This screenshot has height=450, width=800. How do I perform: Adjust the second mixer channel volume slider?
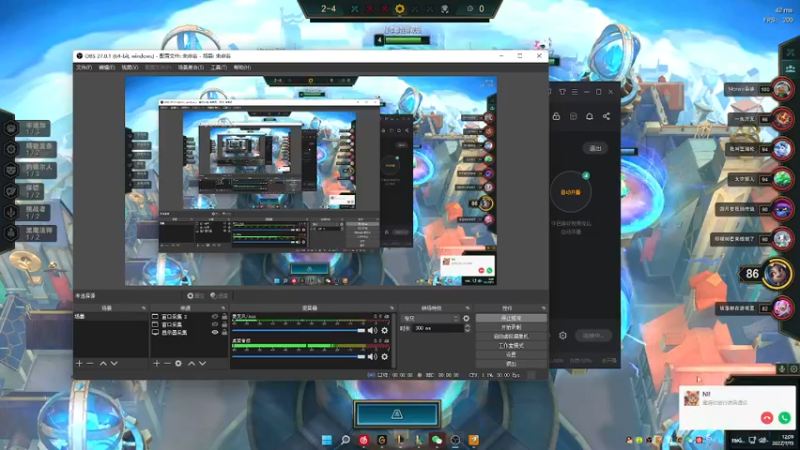299,357
